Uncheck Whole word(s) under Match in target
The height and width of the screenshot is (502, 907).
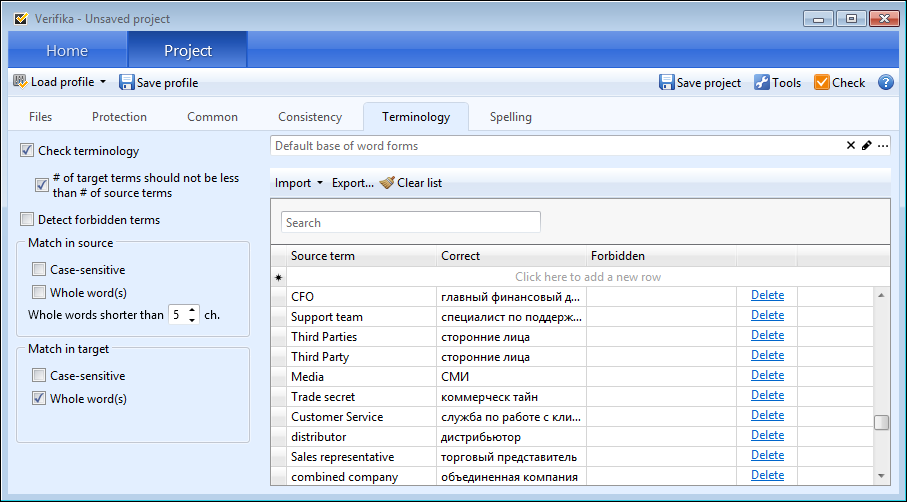[39, 398]
